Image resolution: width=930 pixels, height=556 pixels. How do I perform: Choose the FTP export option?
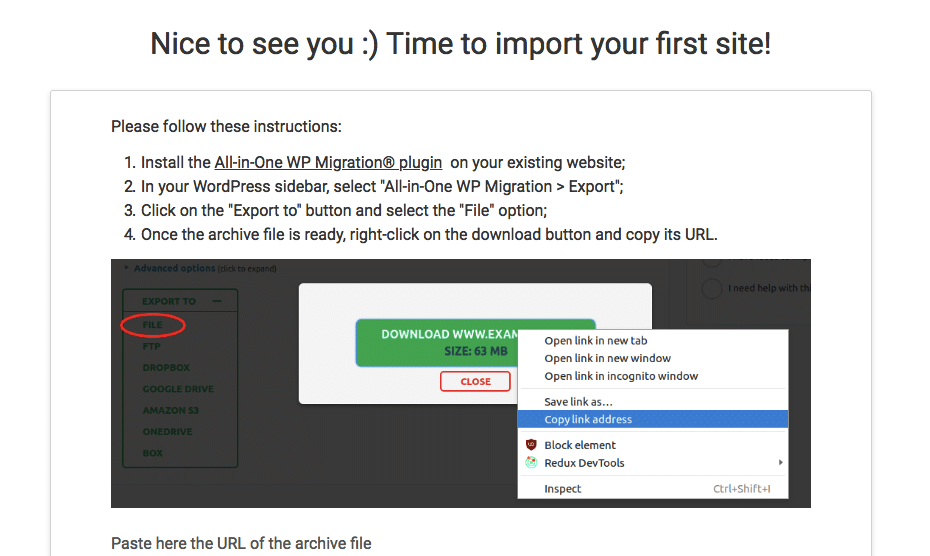coord(151,347)
